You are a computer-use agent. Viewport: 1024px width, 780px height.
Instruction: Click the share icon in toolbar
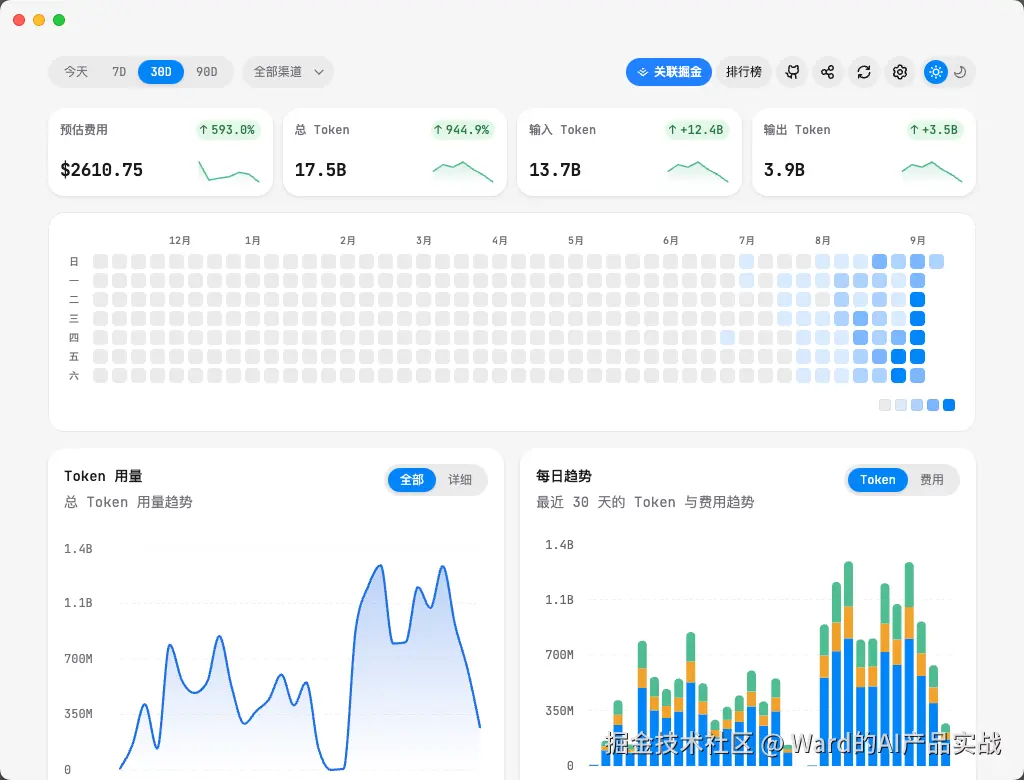coord(827,72)
